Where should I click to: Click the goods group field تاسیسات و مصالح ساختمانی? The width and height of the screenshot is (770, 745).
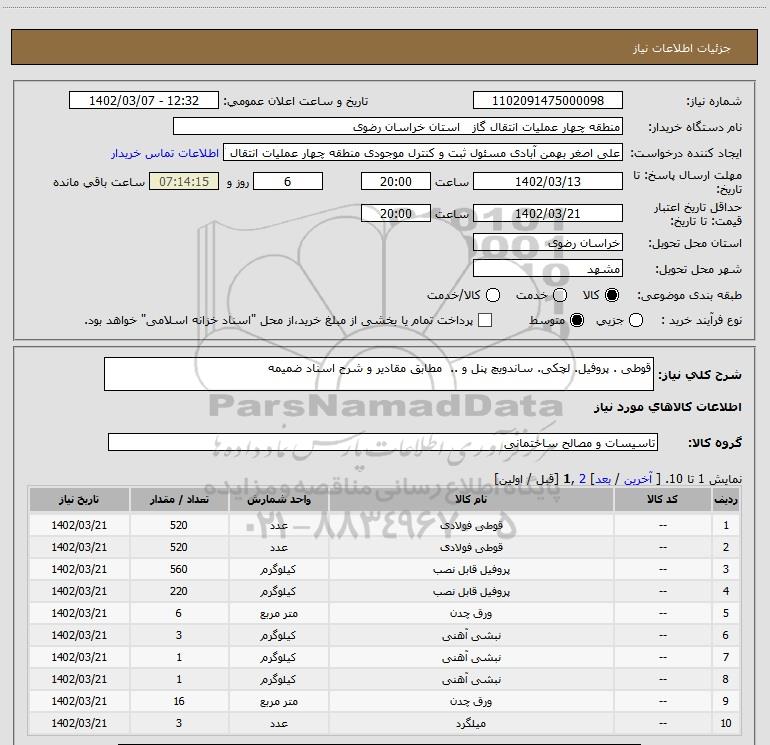coord(383,442)
